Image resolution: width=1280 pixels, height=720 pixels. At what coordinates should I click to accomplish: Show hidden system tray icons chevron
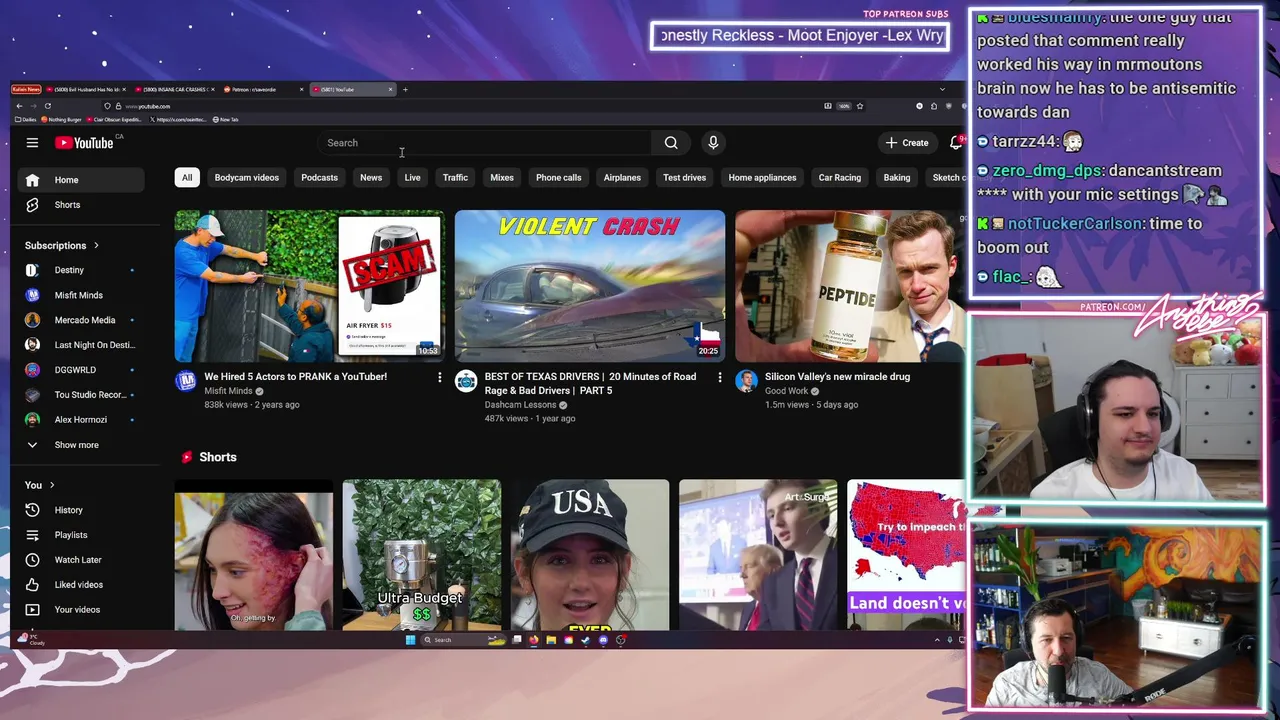pyautogui.click(x=937, y=640)
